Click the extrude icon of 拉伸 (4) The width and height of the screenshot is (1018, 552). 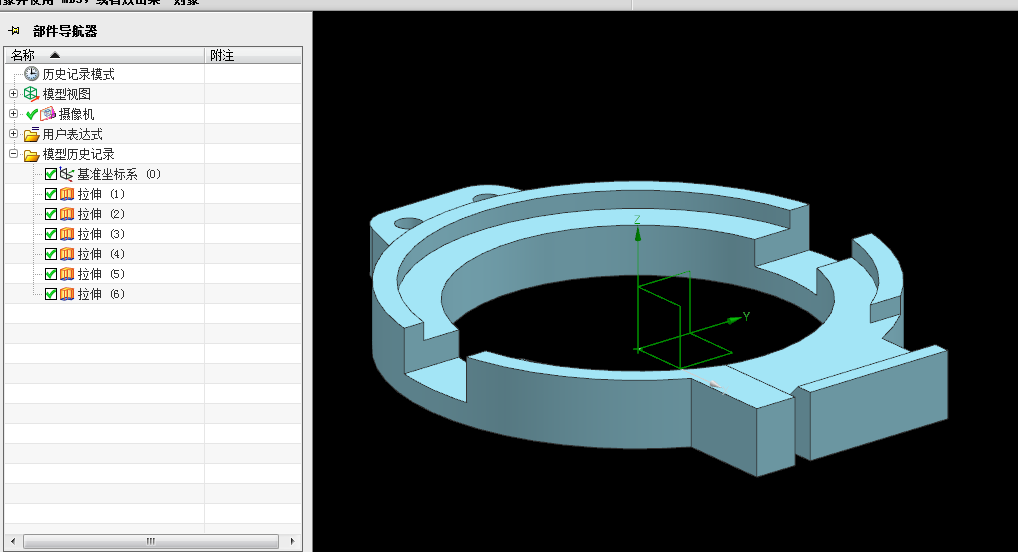click(x=67, y=254)
